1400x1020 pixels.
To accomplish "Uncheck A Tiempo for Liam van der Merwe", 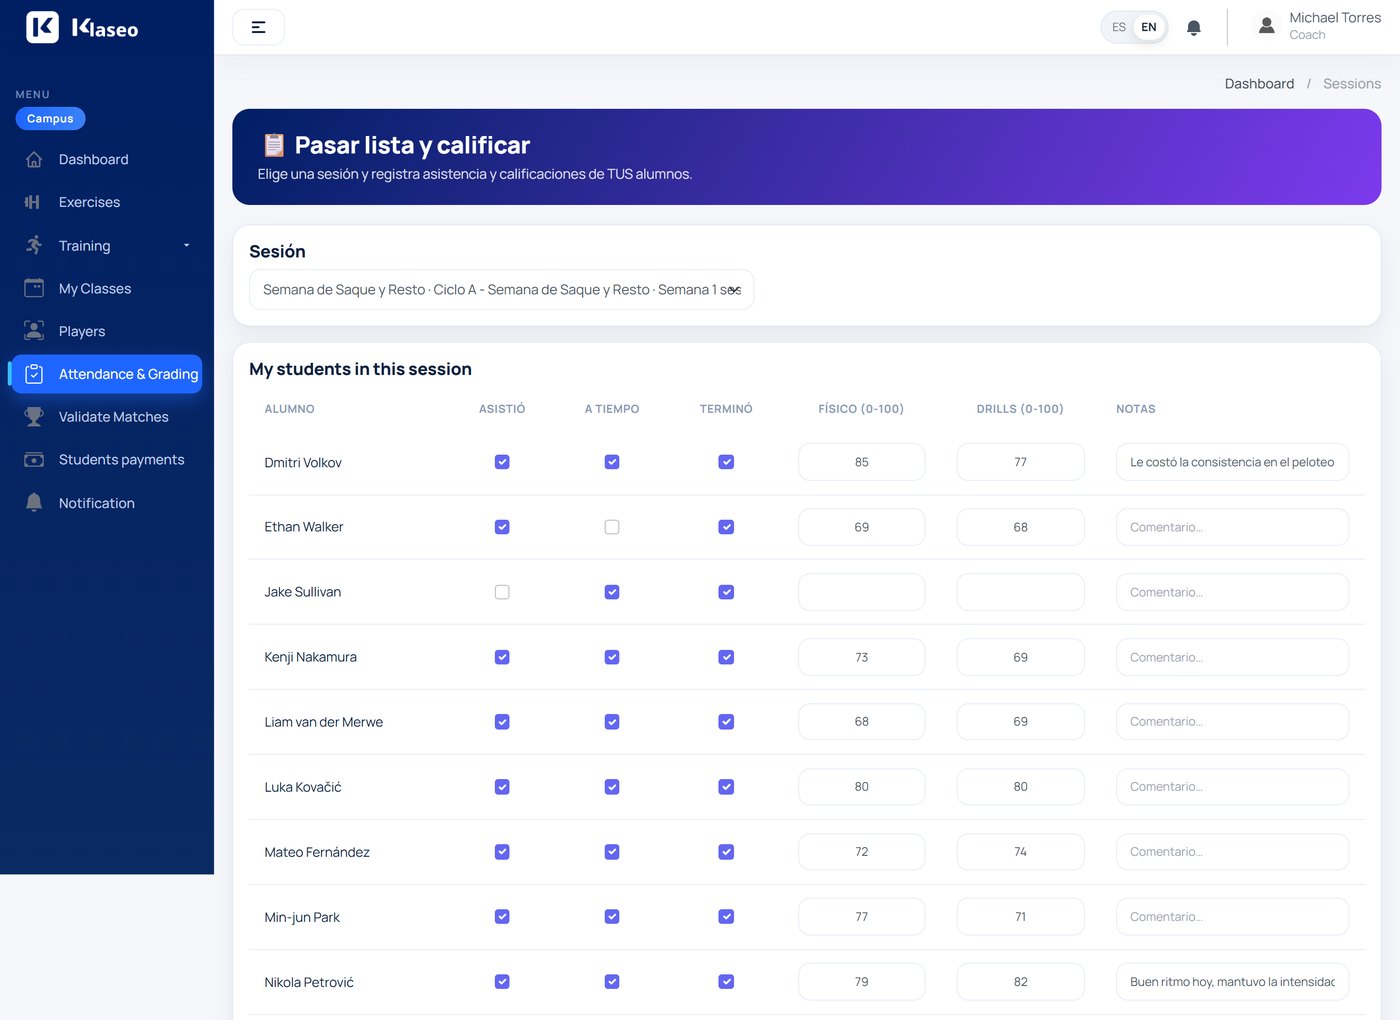I will pyautogui.click(x=612, y=722).
